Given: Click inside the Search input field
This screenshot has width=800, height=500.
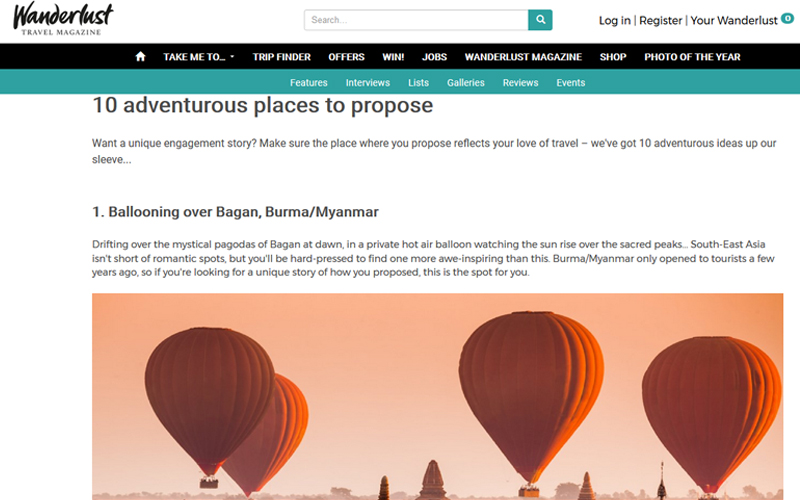Looking at the screenshot, I should pos(416,20).
